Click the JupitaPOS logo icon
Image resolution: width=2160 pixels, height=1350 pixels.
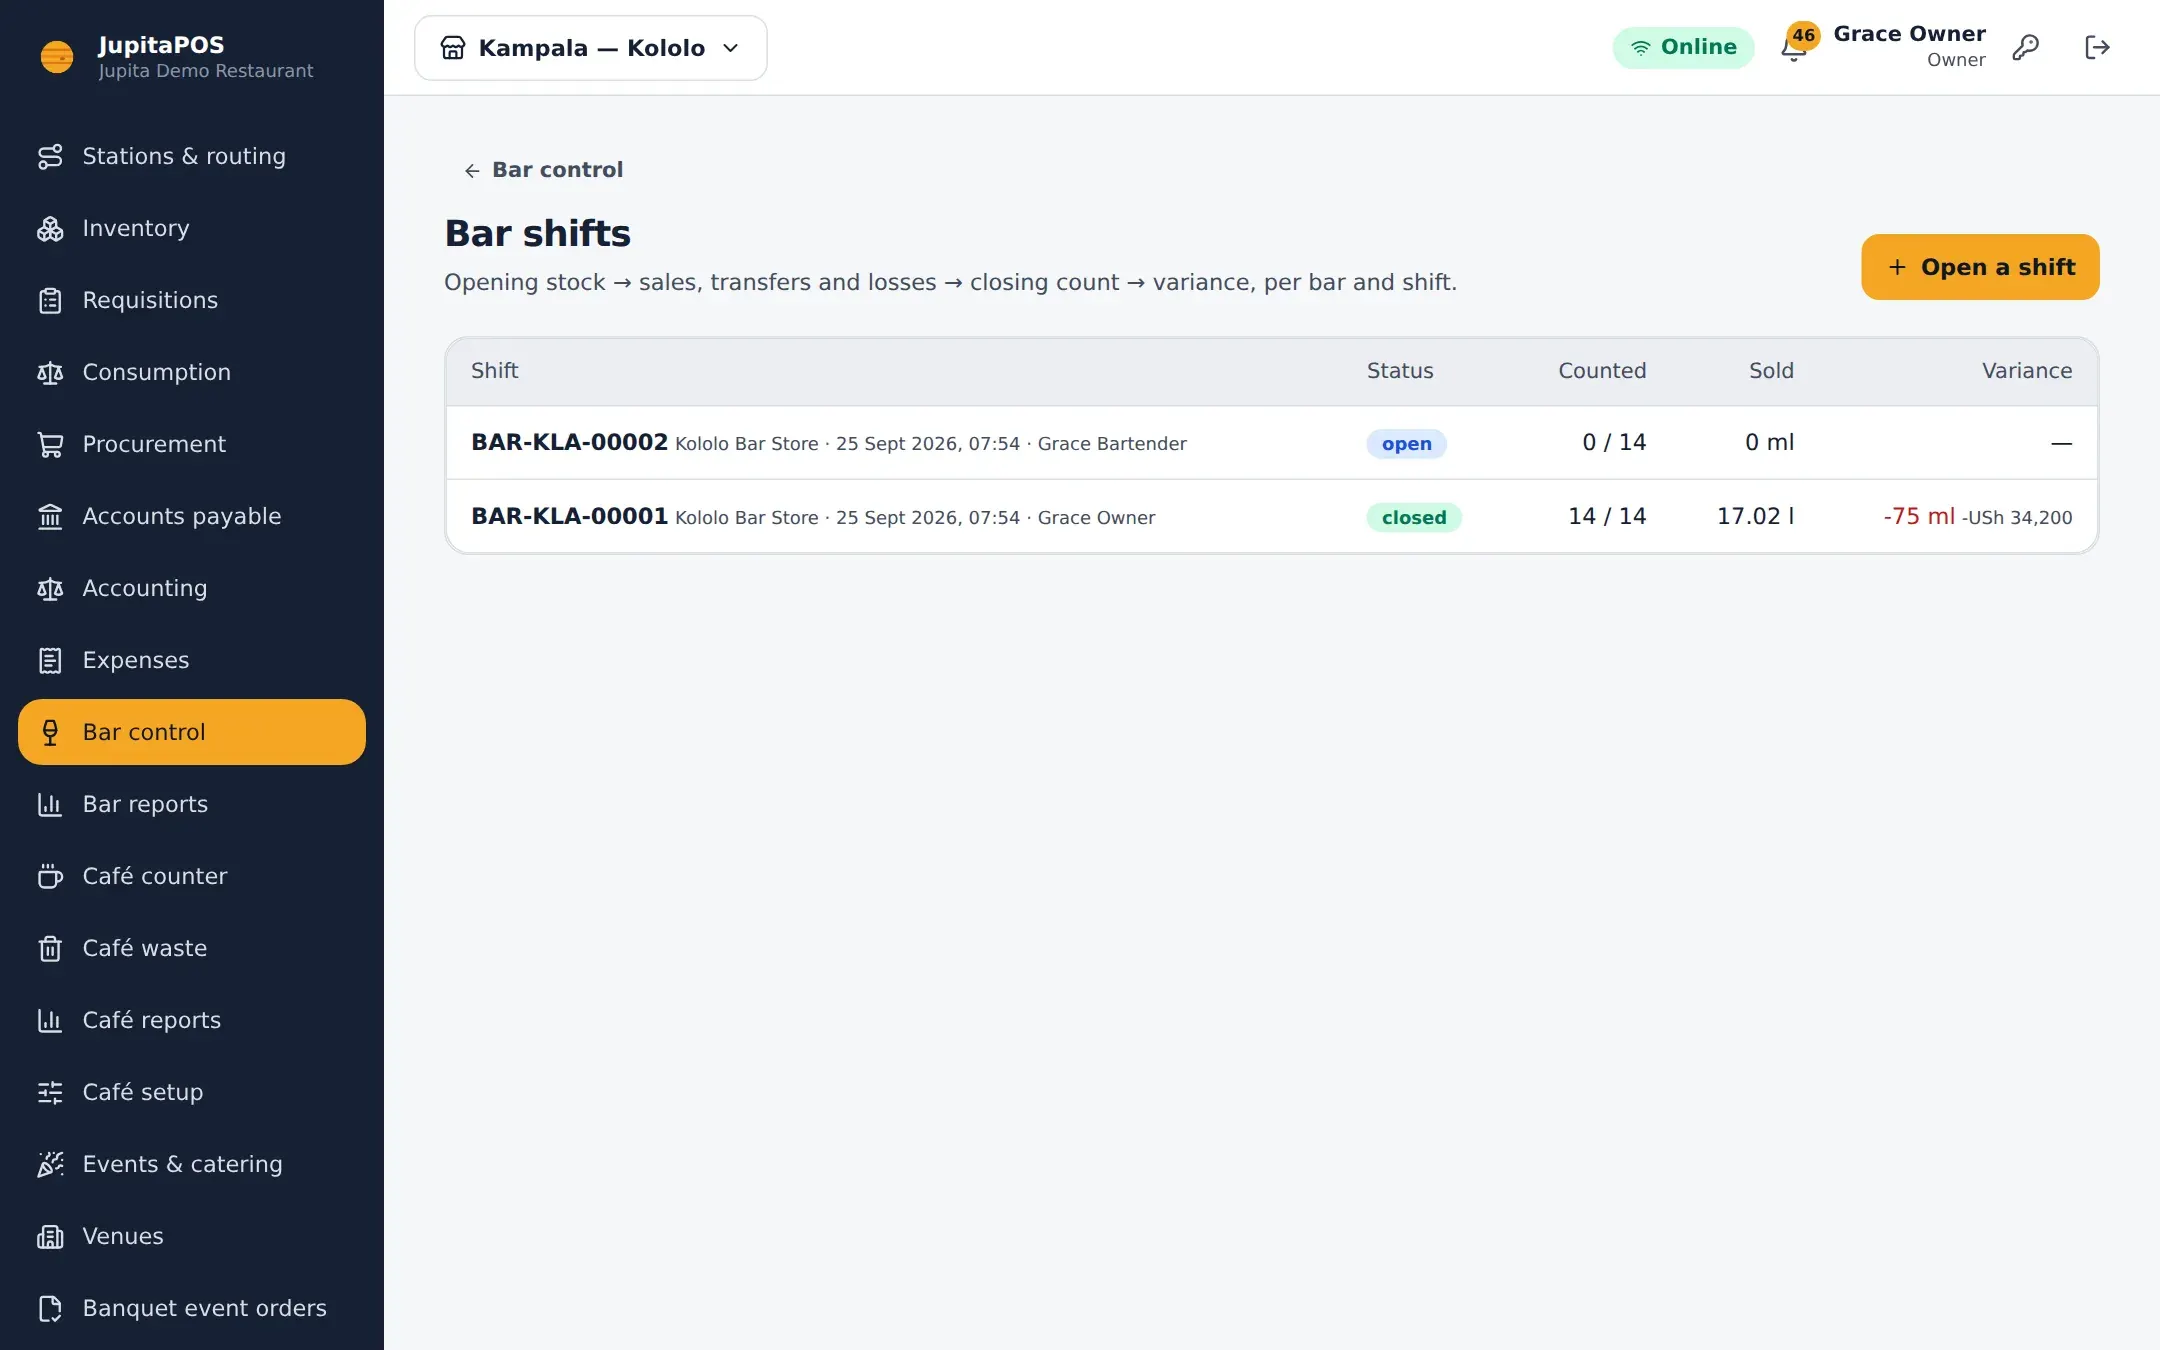(57, 56)
